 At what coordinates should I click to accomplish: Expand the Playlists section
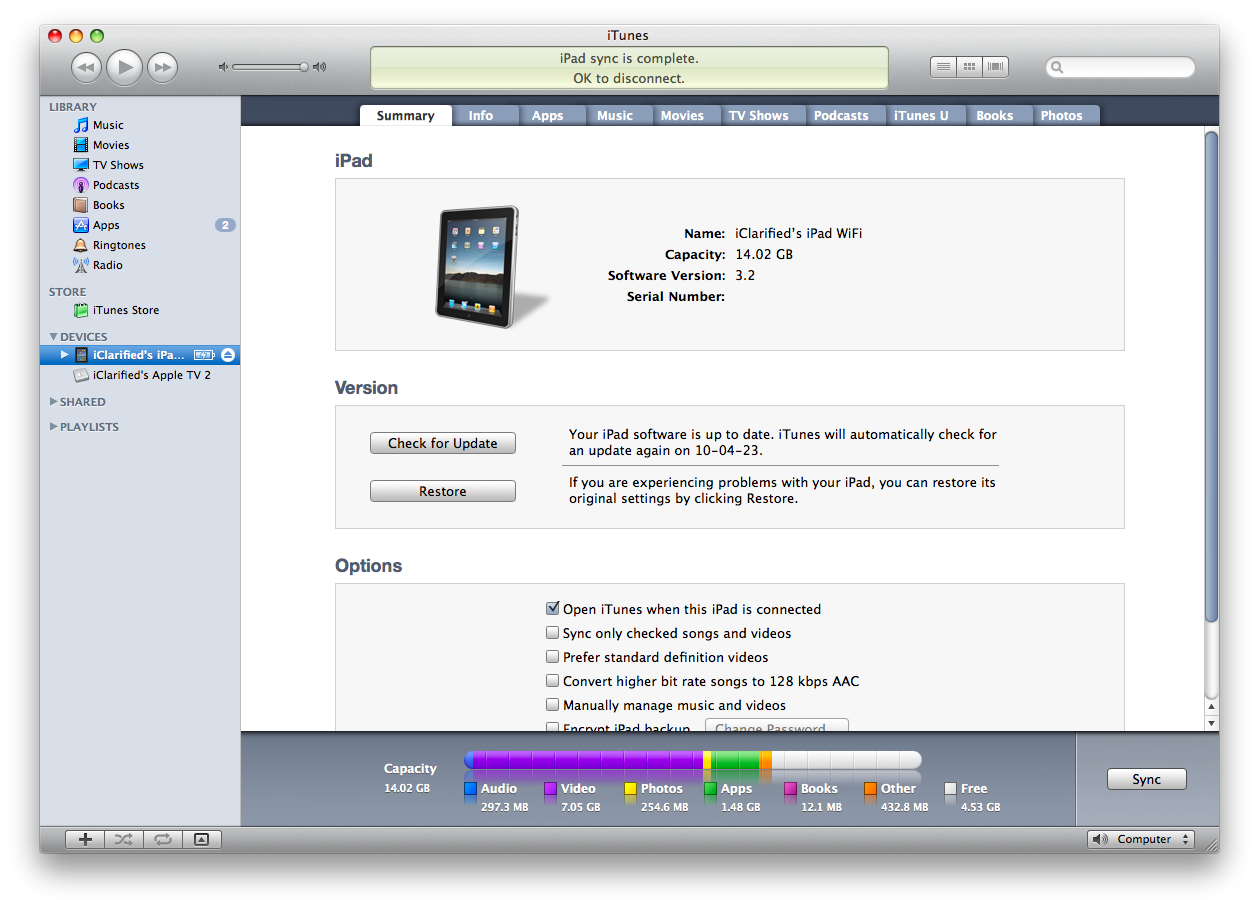[54, 427]
